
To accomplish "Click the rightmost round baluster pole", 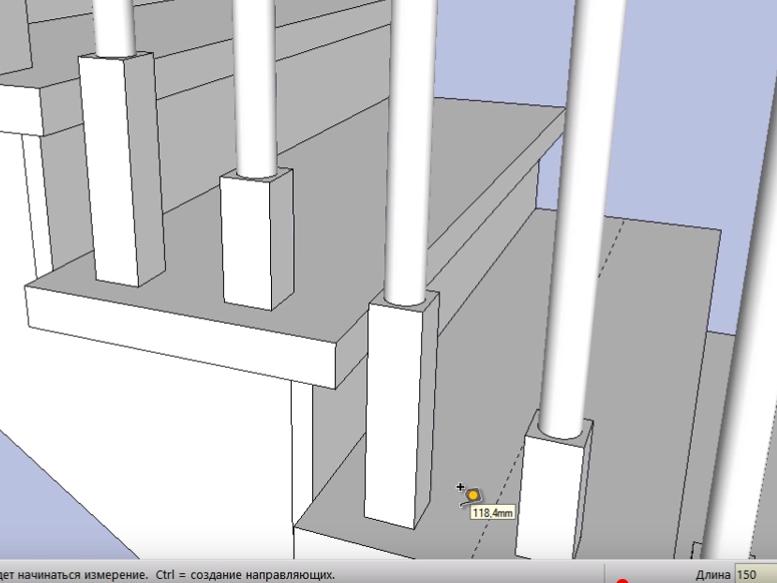I will point(573,220).
